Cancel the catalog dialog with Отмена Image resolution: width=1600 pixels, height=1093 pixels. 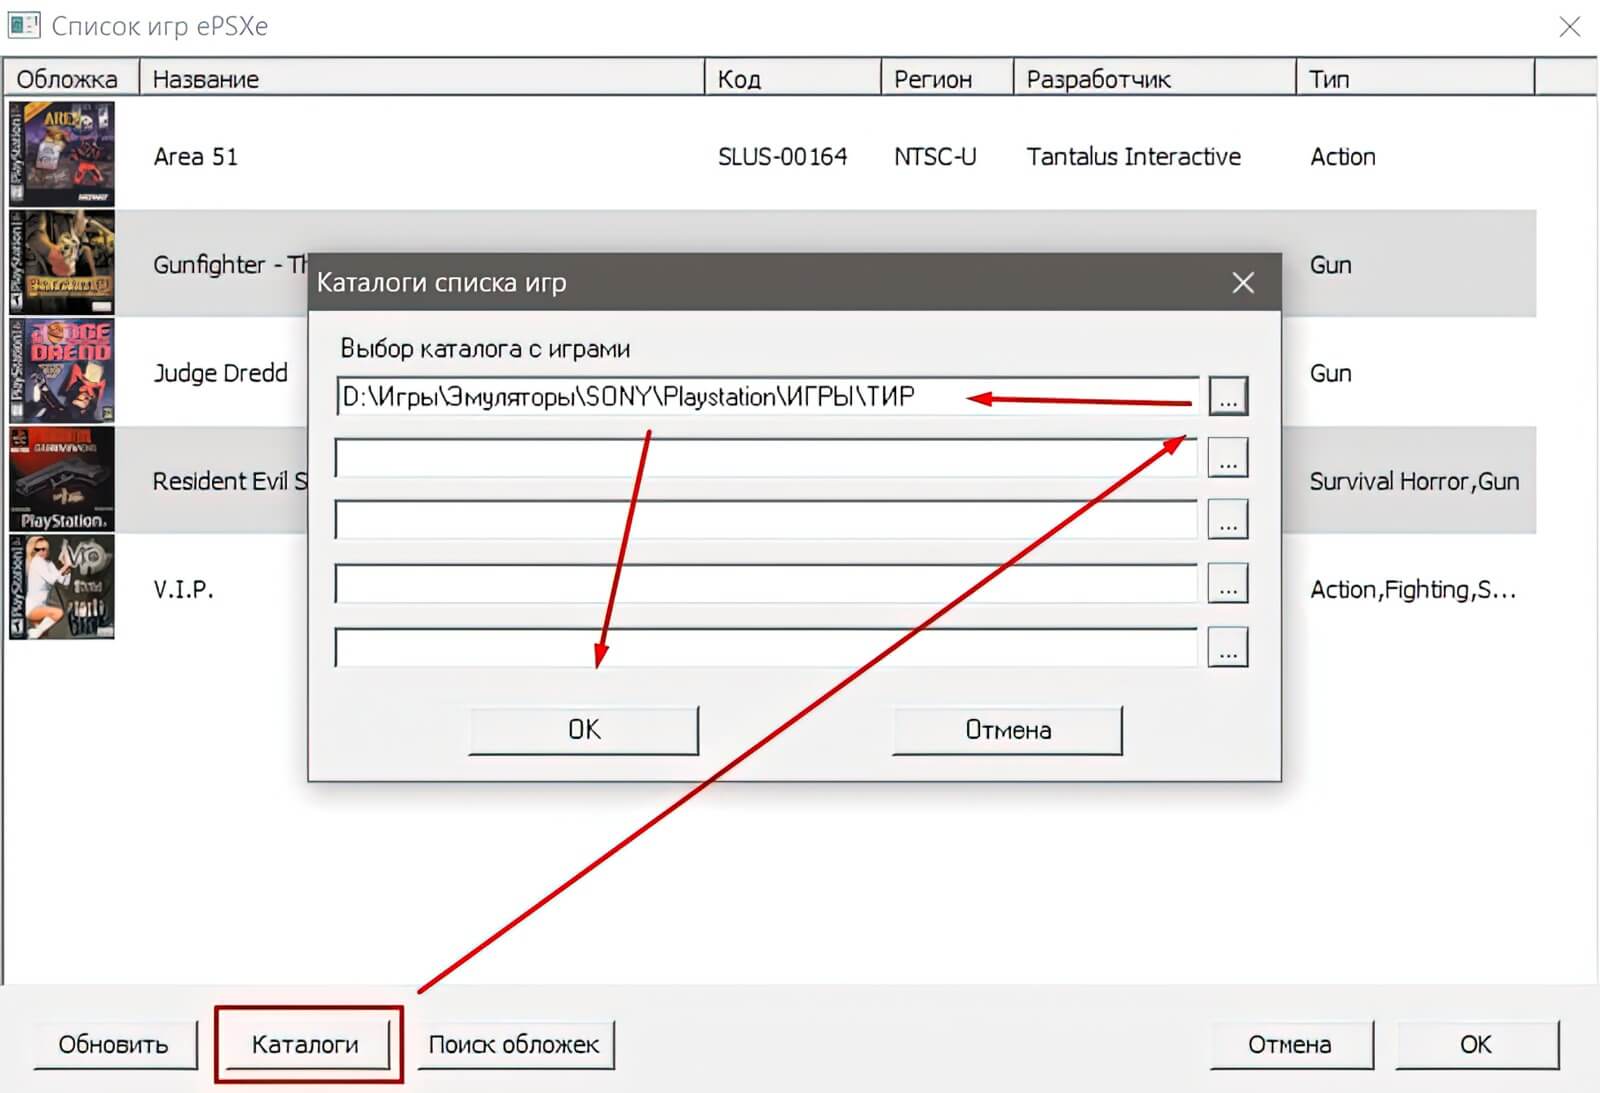tap(1008, 730)
